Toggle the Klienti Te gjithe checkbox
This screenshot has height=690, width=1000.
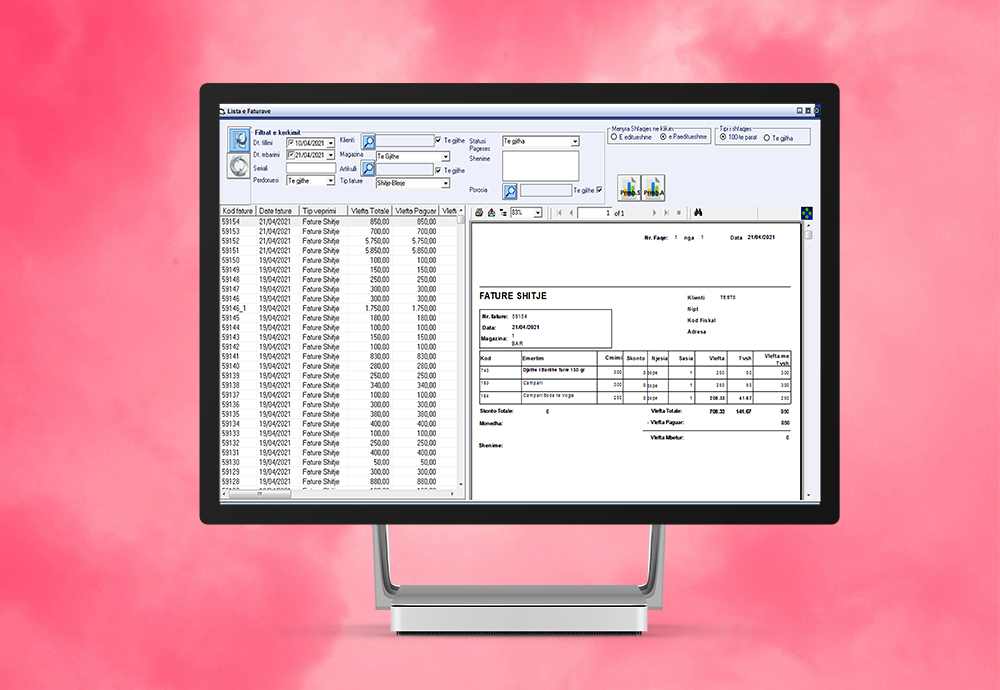pyautogui.click(x=439, y=141)
